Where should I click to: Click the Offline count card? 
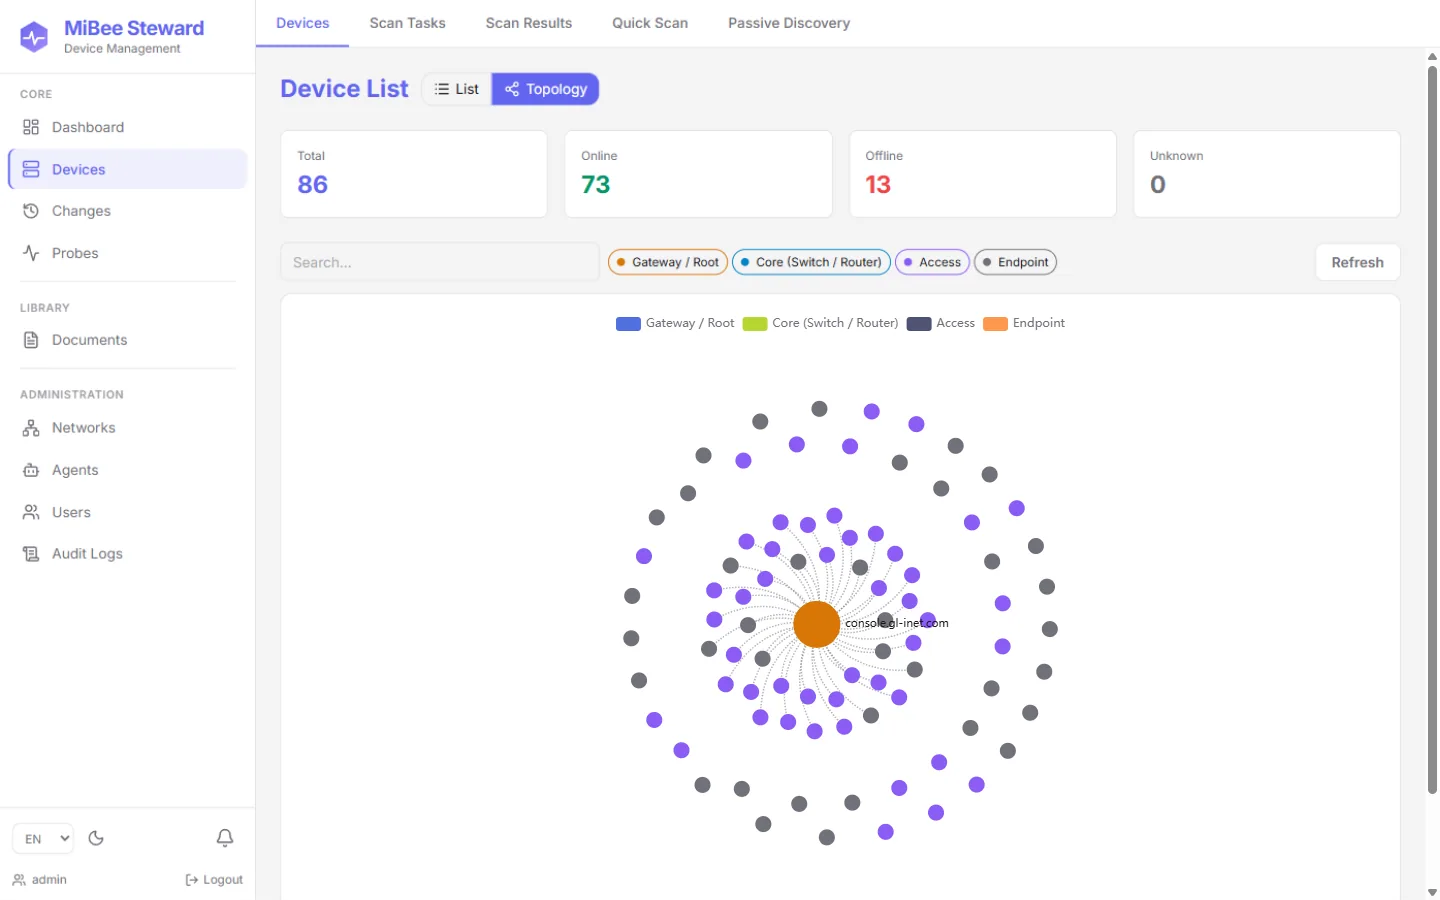click(983, 174)
